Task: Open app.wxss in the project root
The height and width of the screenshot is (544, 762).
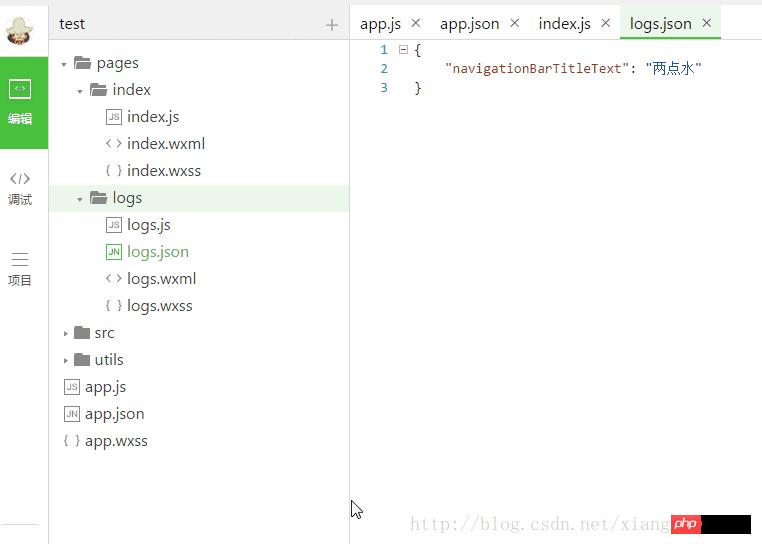Action: click(x=116, y=441)
